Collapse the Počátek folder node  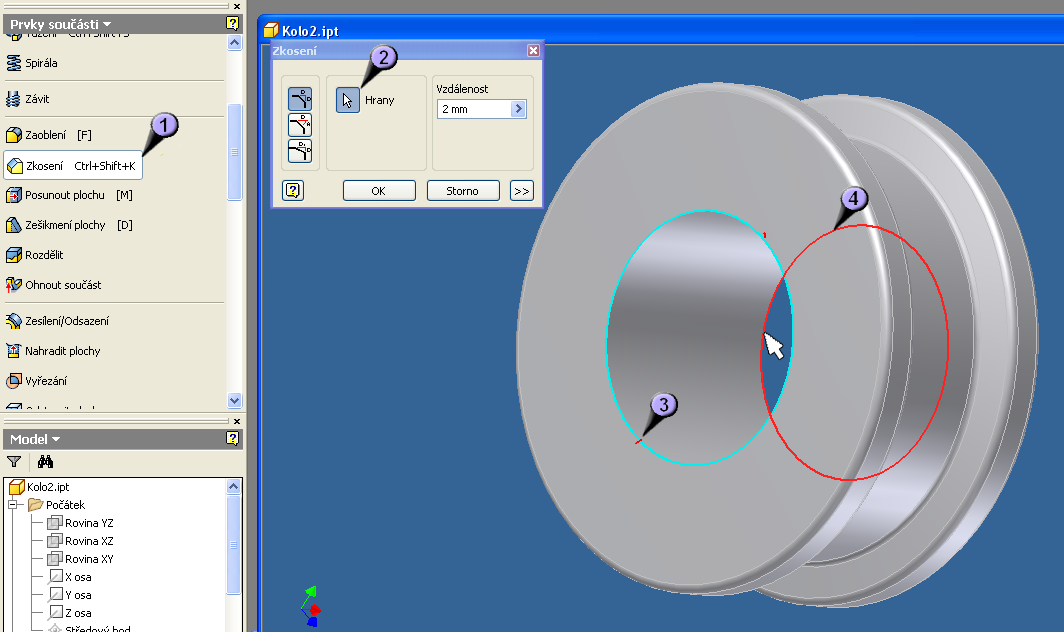pos(12,504)
